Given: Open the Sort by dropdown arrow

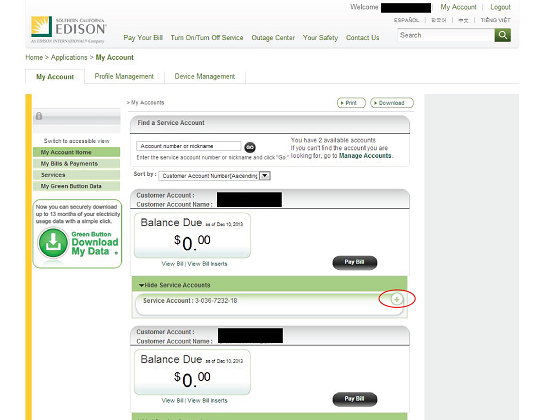Looking at the screenshot, I should click(x=265, y=176).
